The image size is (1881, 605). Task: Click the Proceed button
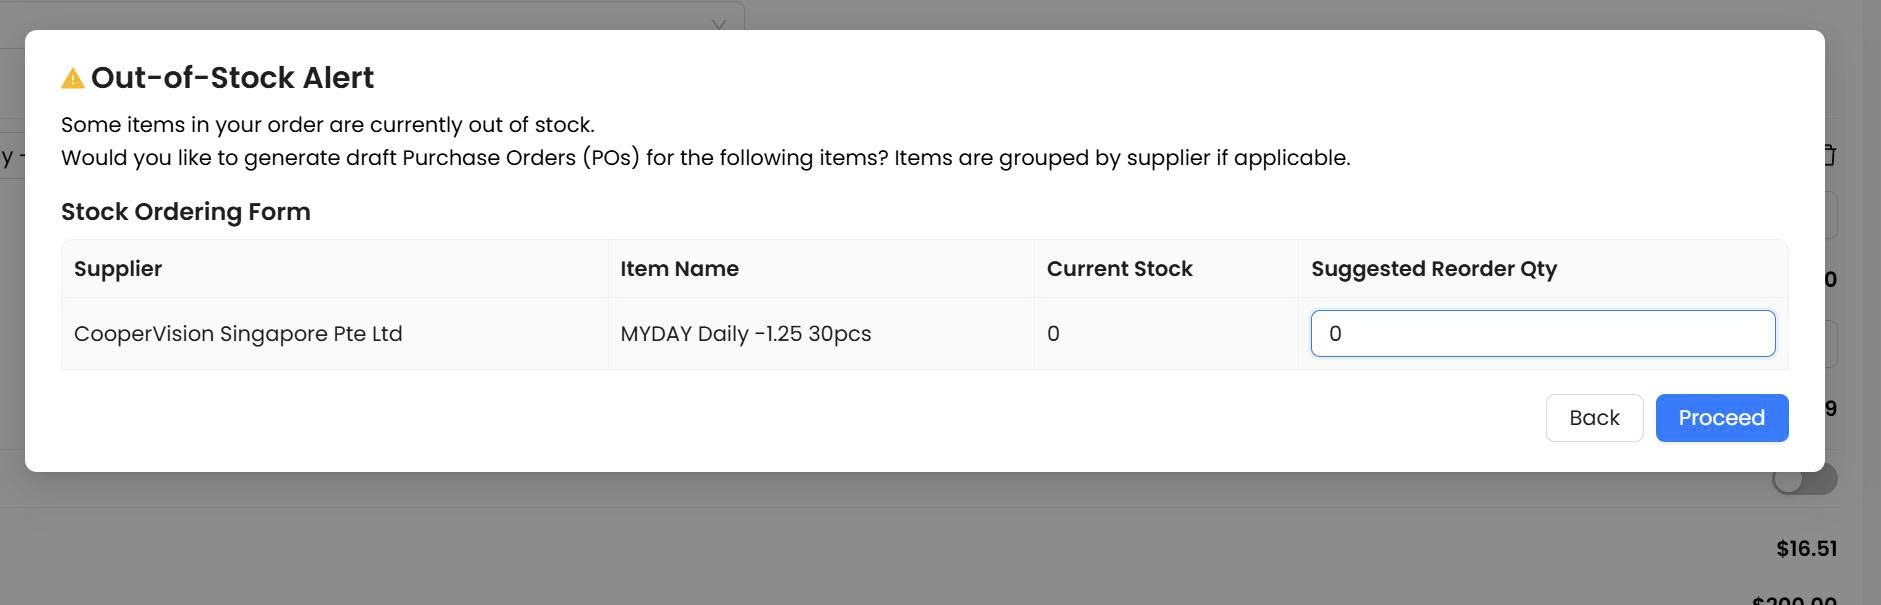[x=1721, y=418]
